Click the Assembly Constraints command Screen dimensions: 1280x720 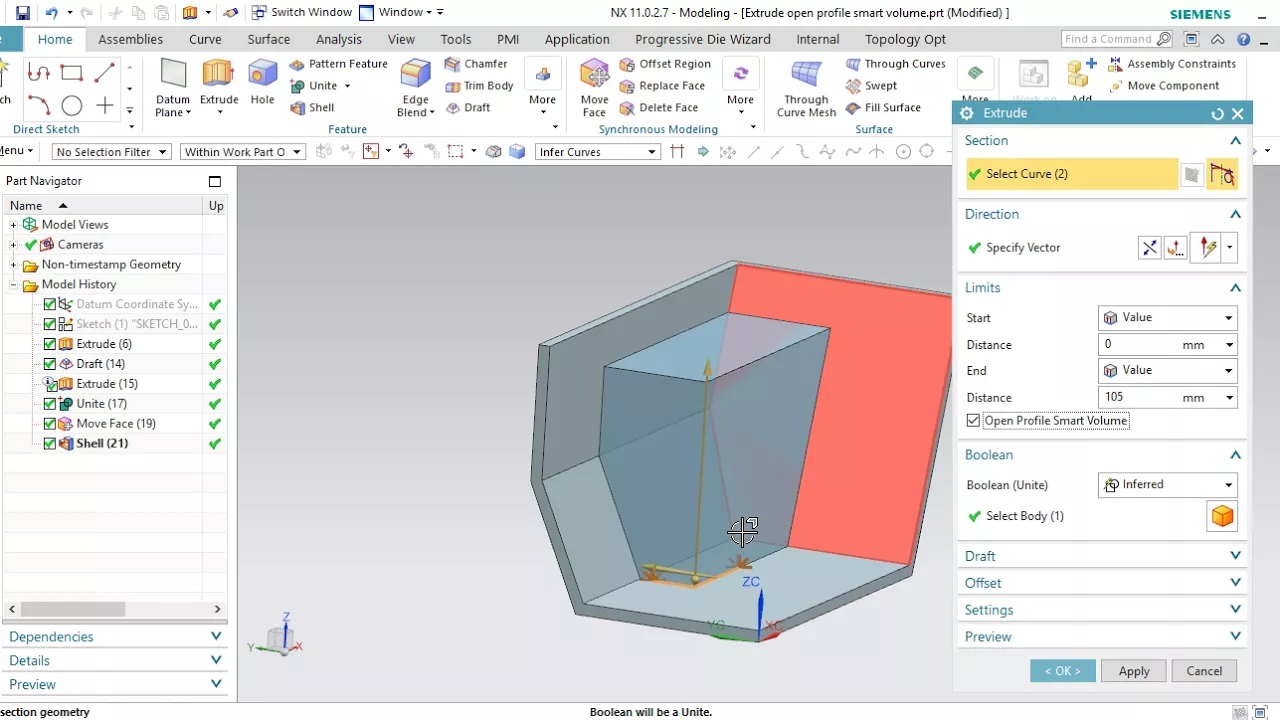1172,64
